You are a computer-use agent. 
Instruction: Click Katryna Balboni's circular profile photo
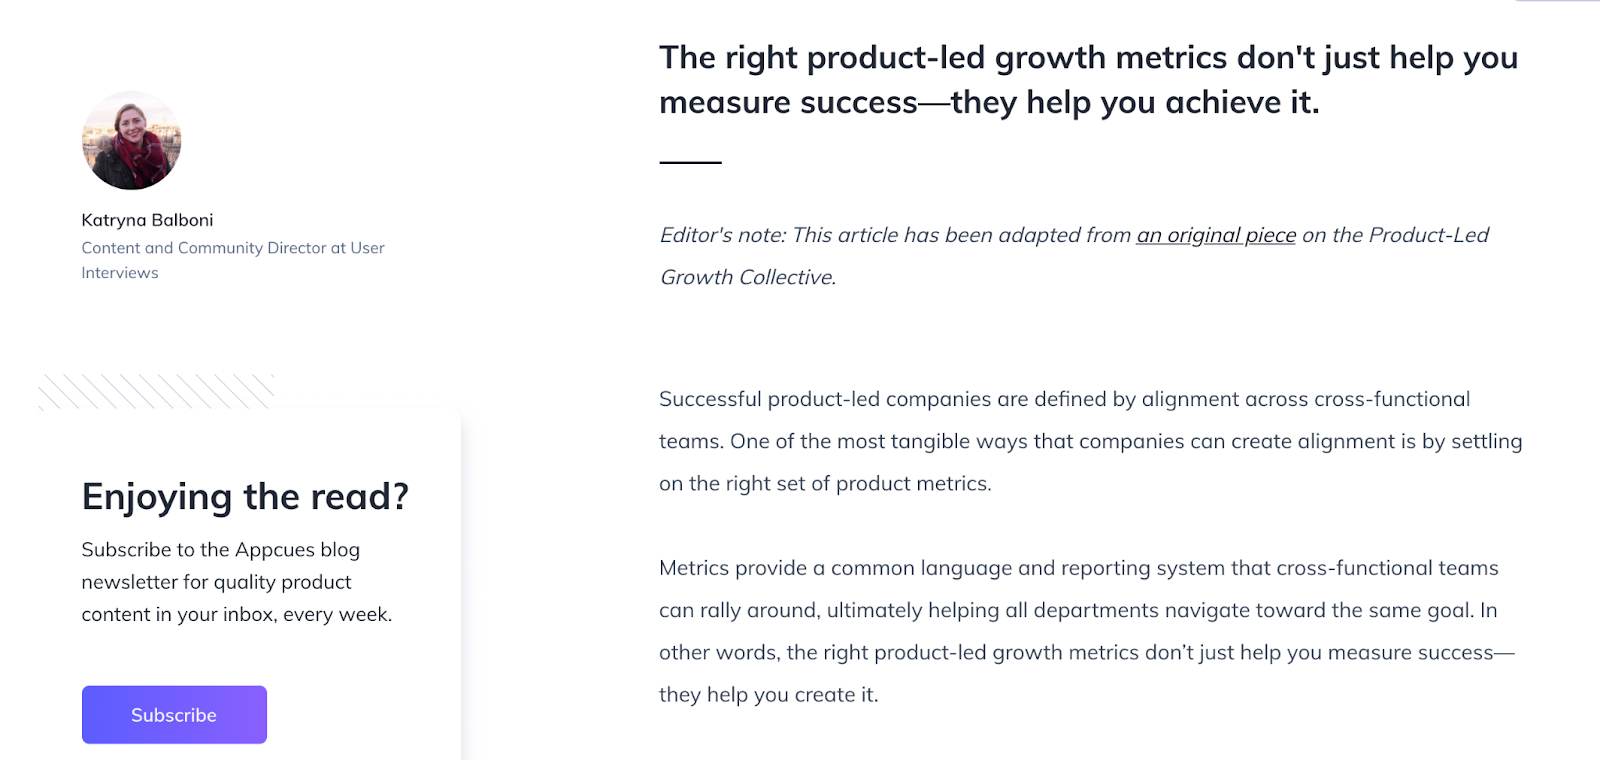click(131, 141)
